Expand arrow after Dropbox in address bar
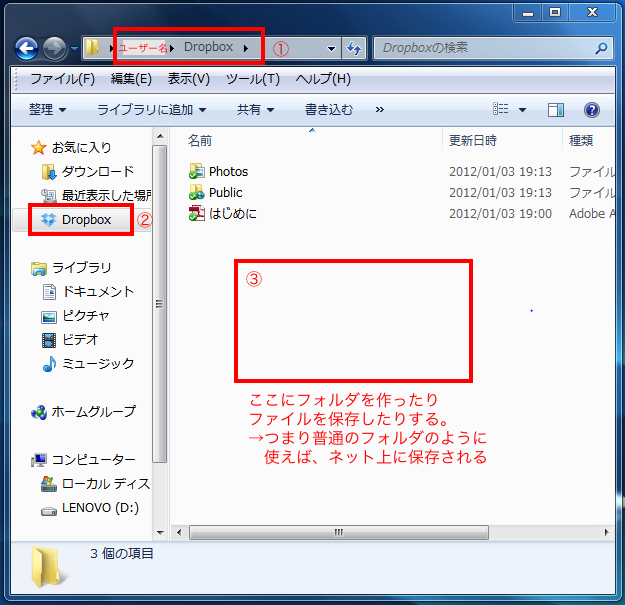The width and height of the screenshot is (625, 605). (x=246, y=48)
